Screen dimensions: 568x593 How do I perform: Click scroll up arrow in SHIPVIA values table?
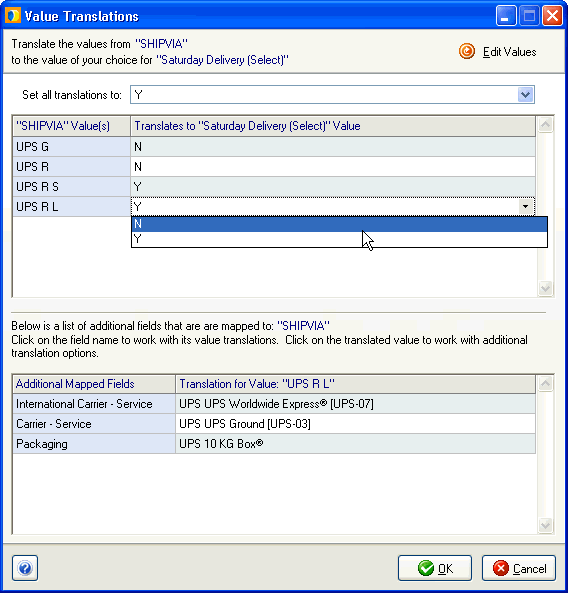point(545,124)
